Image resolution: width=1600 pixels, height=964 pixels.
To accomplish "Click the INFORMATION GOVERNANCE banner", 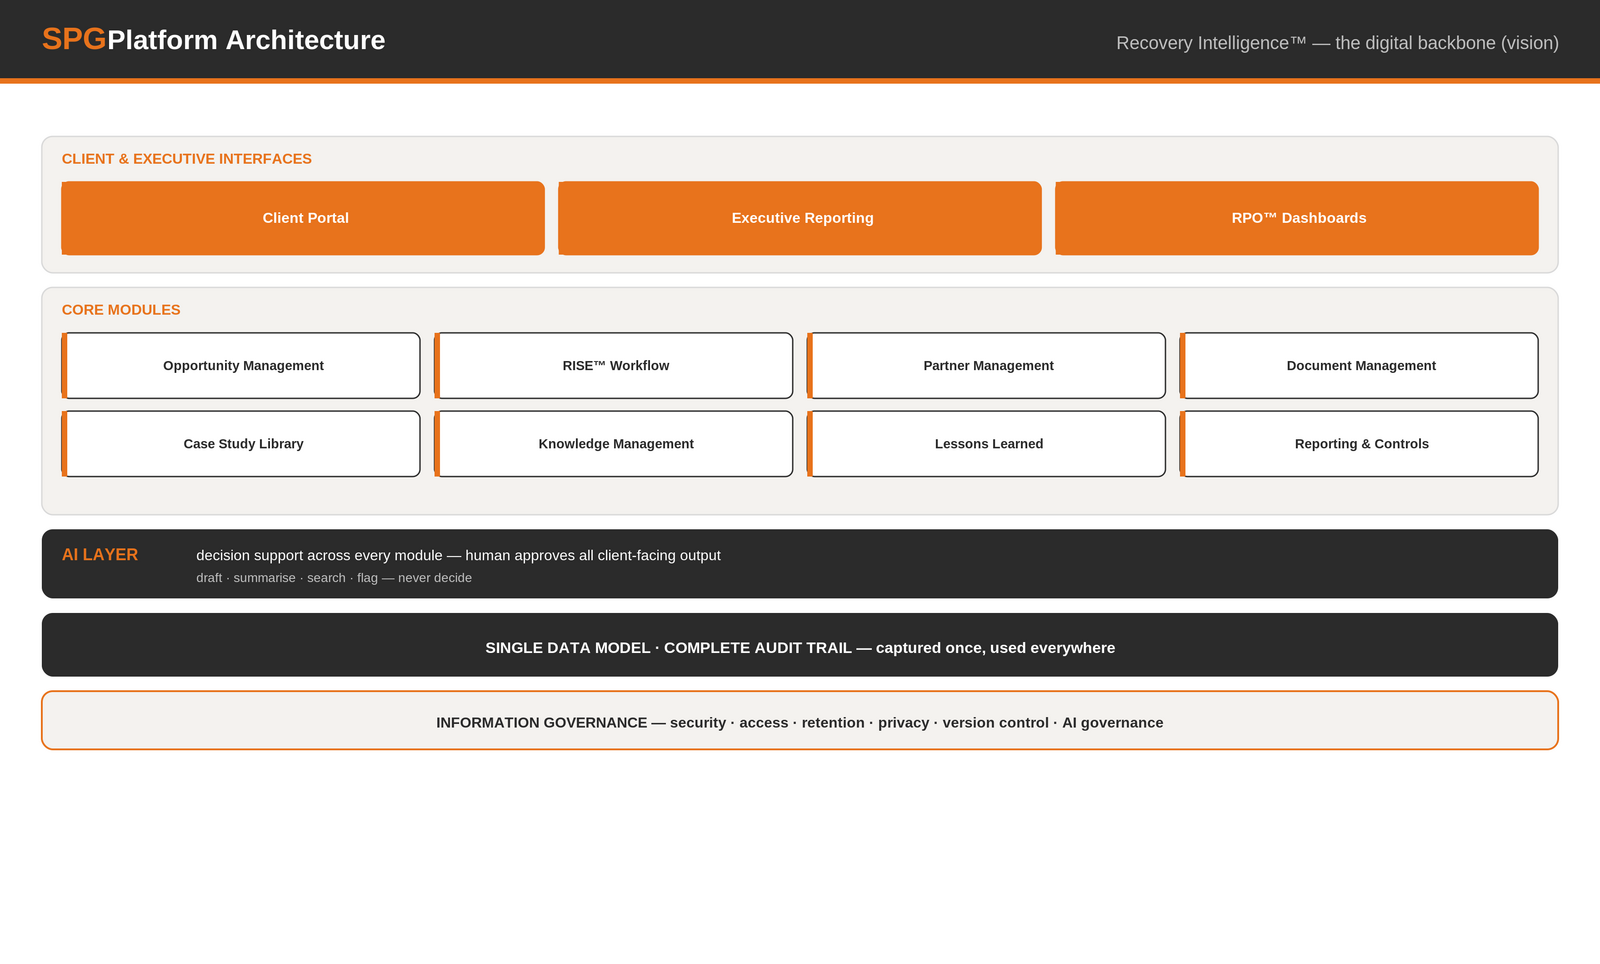I will coord(800,720).
